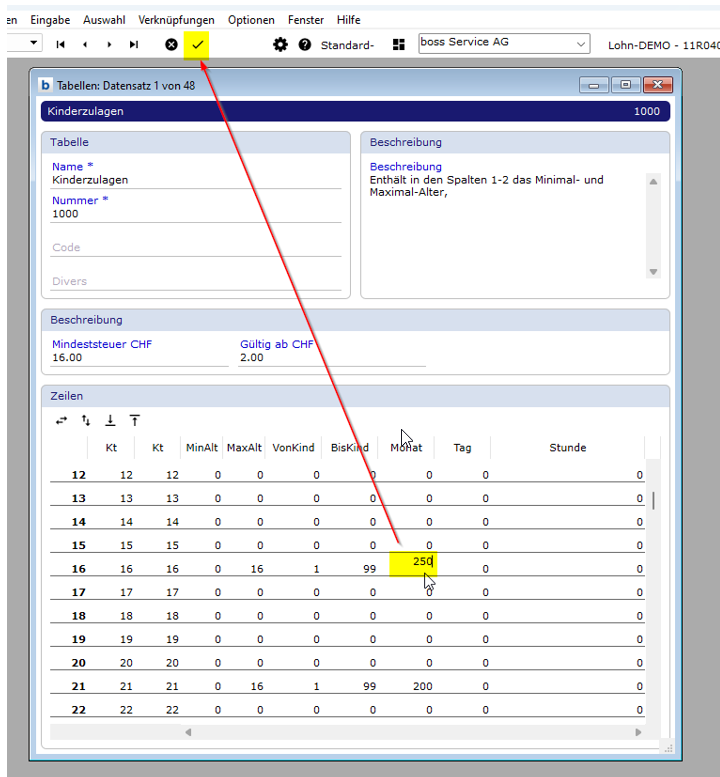The width and height of the screenshot is (720, 777).
Task: Jump to the last record
Action: coord(134,45)
